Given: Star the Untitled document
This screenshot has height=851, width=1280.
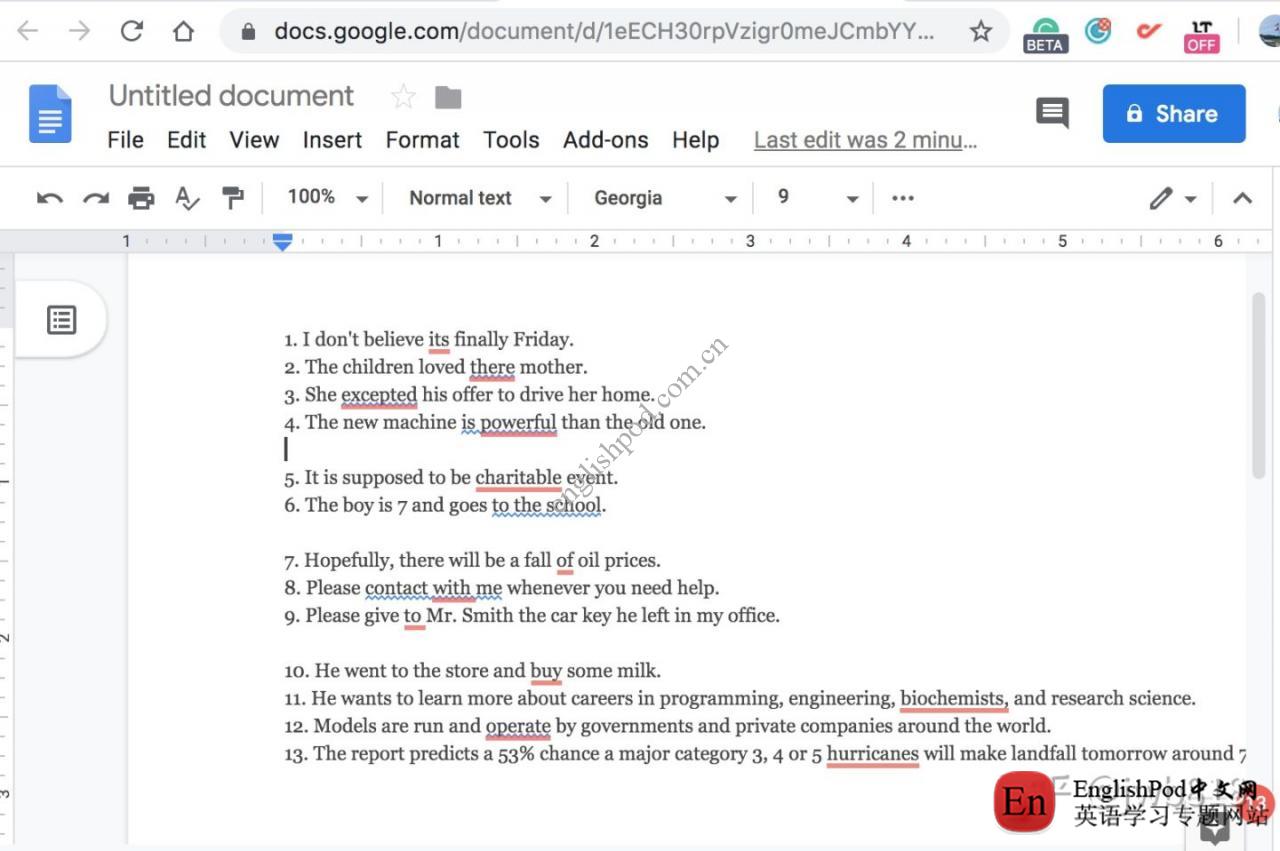Looking at the screenshot, I should 403,97.
